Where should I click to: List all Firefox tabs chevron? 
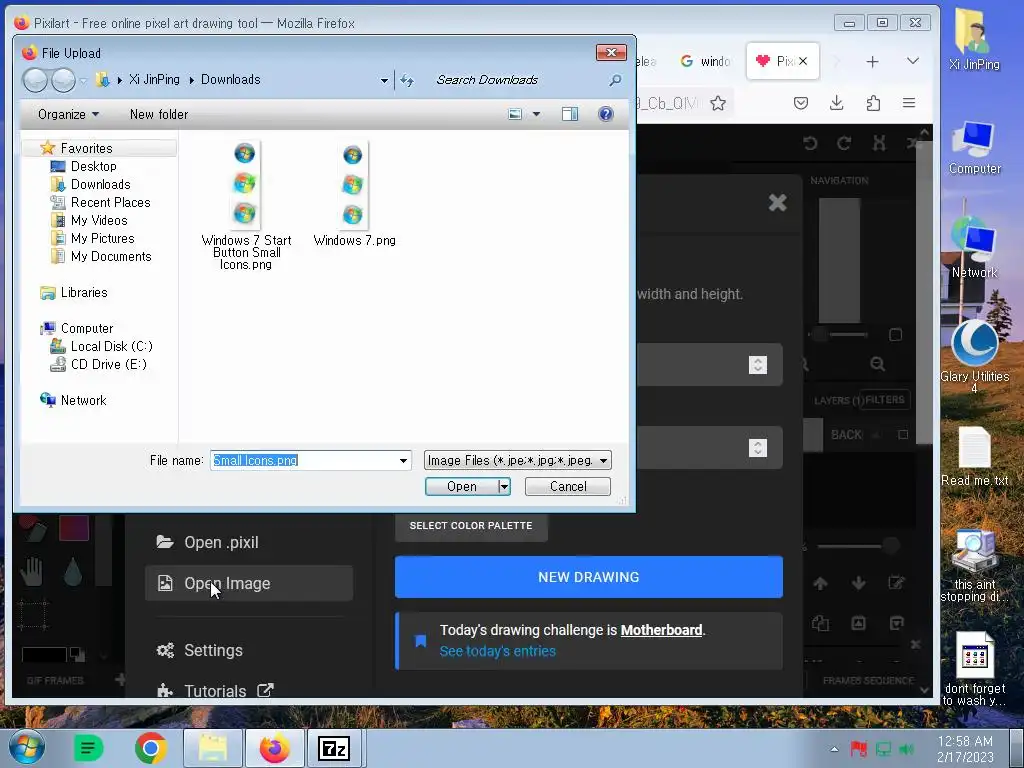913,61
